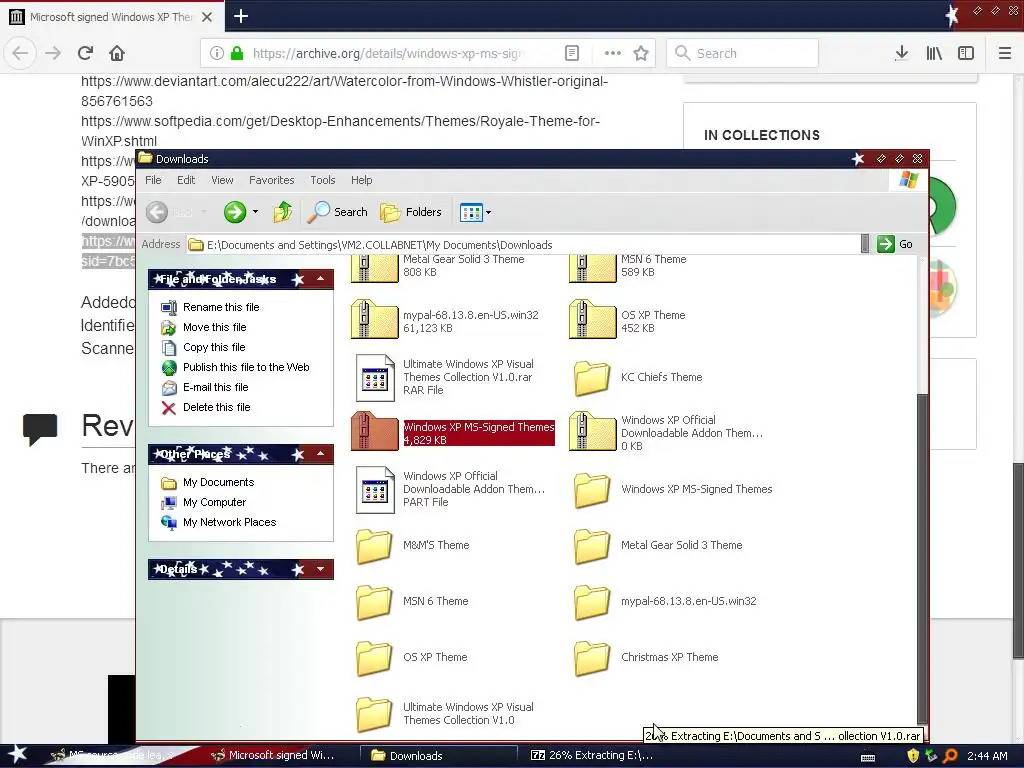Screen dimensions: 1024x768
Task: Select highlighted Windows XP MS-Signed Themes zip
Action: (453, 433)
